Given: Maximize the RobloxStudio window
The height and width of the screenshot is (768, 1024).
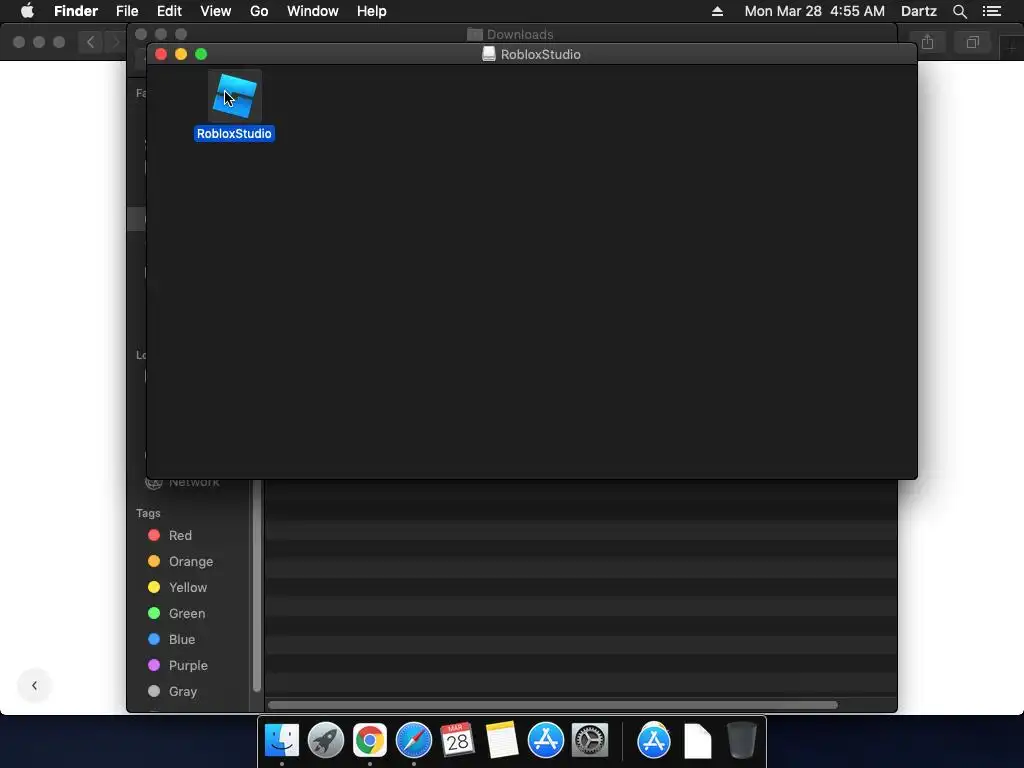Looking at the screenshot, I should point(201,54).
